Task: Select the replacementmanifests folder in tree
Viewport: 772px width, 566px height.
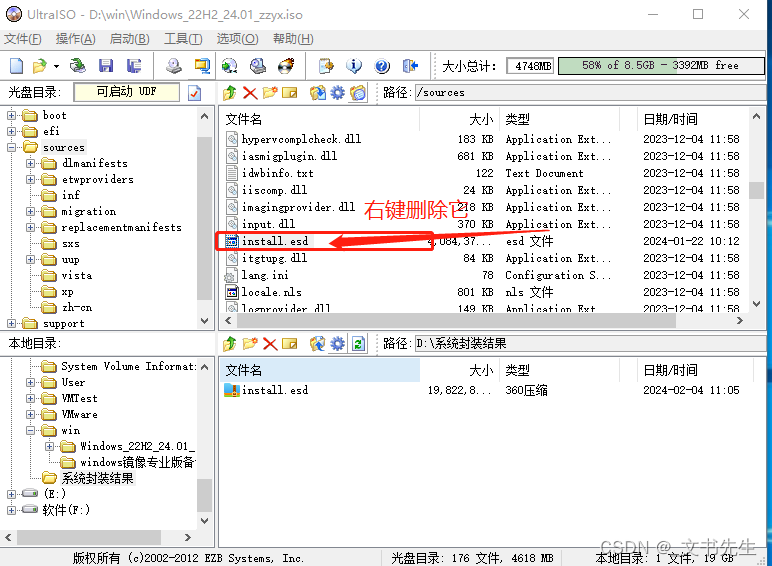Action: click(x=121, y=227)
